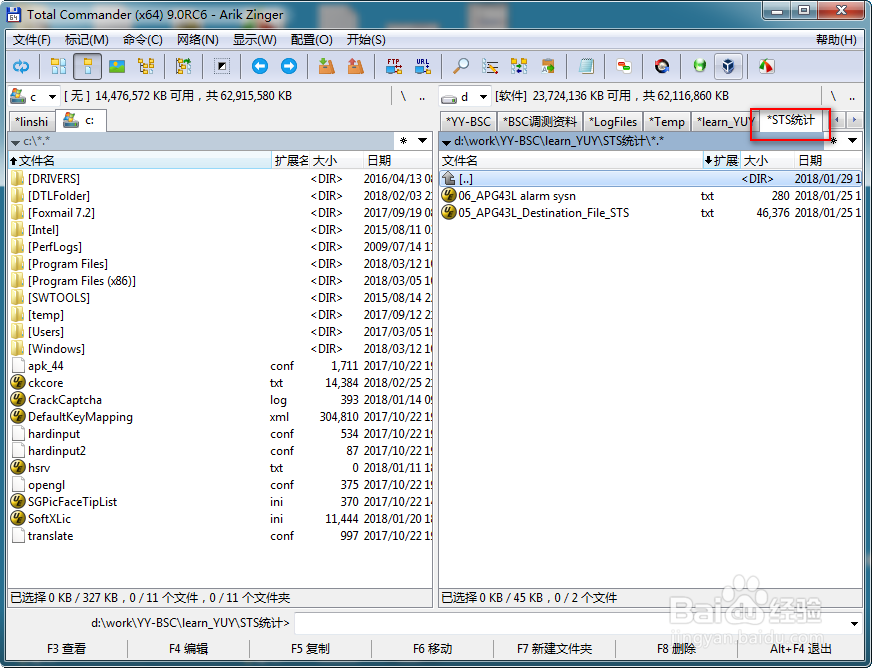Open the multi-rename tool icon
The image size is (872, 668).
490,67
